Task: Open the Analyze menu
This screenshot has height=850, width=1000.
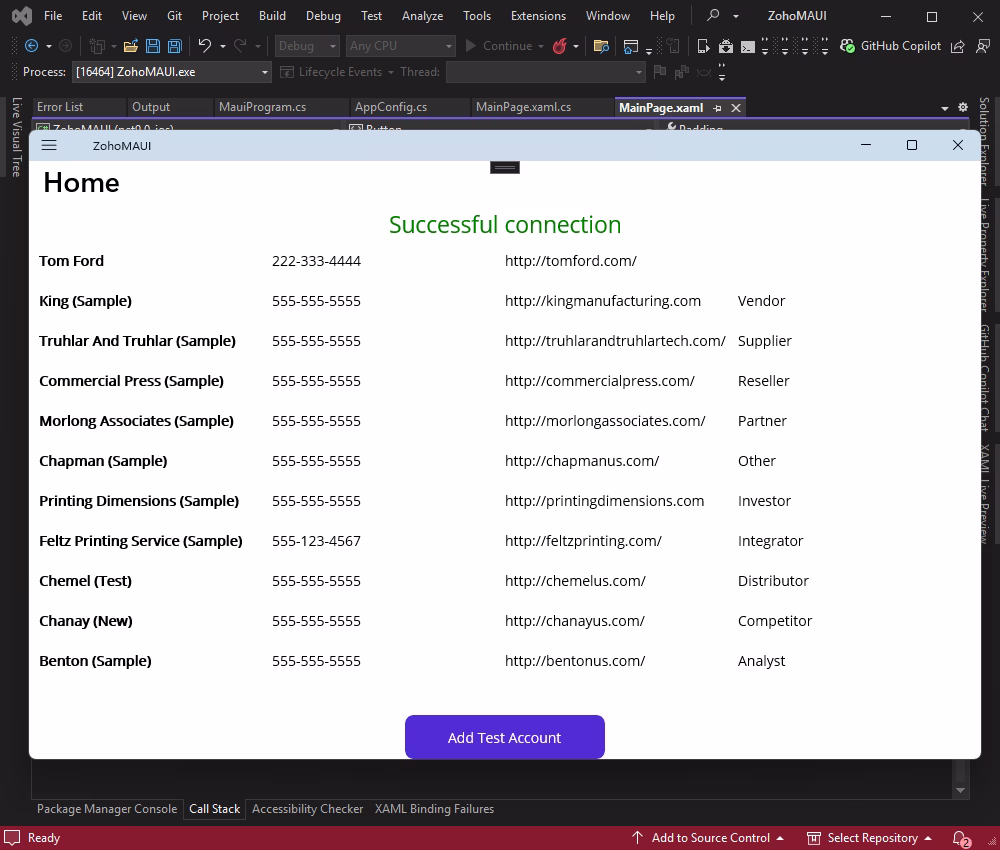Action: tap(422, 16)
